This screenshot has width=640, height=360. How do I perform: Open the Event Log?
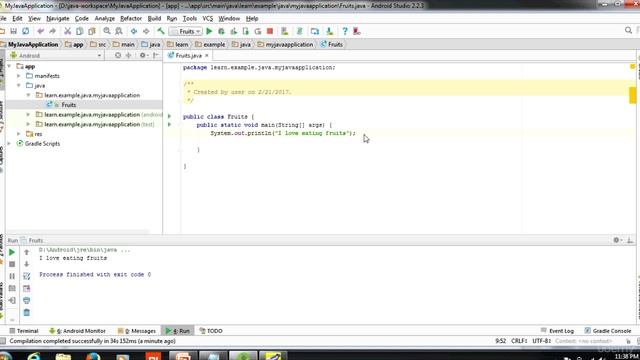click(558, 331)
